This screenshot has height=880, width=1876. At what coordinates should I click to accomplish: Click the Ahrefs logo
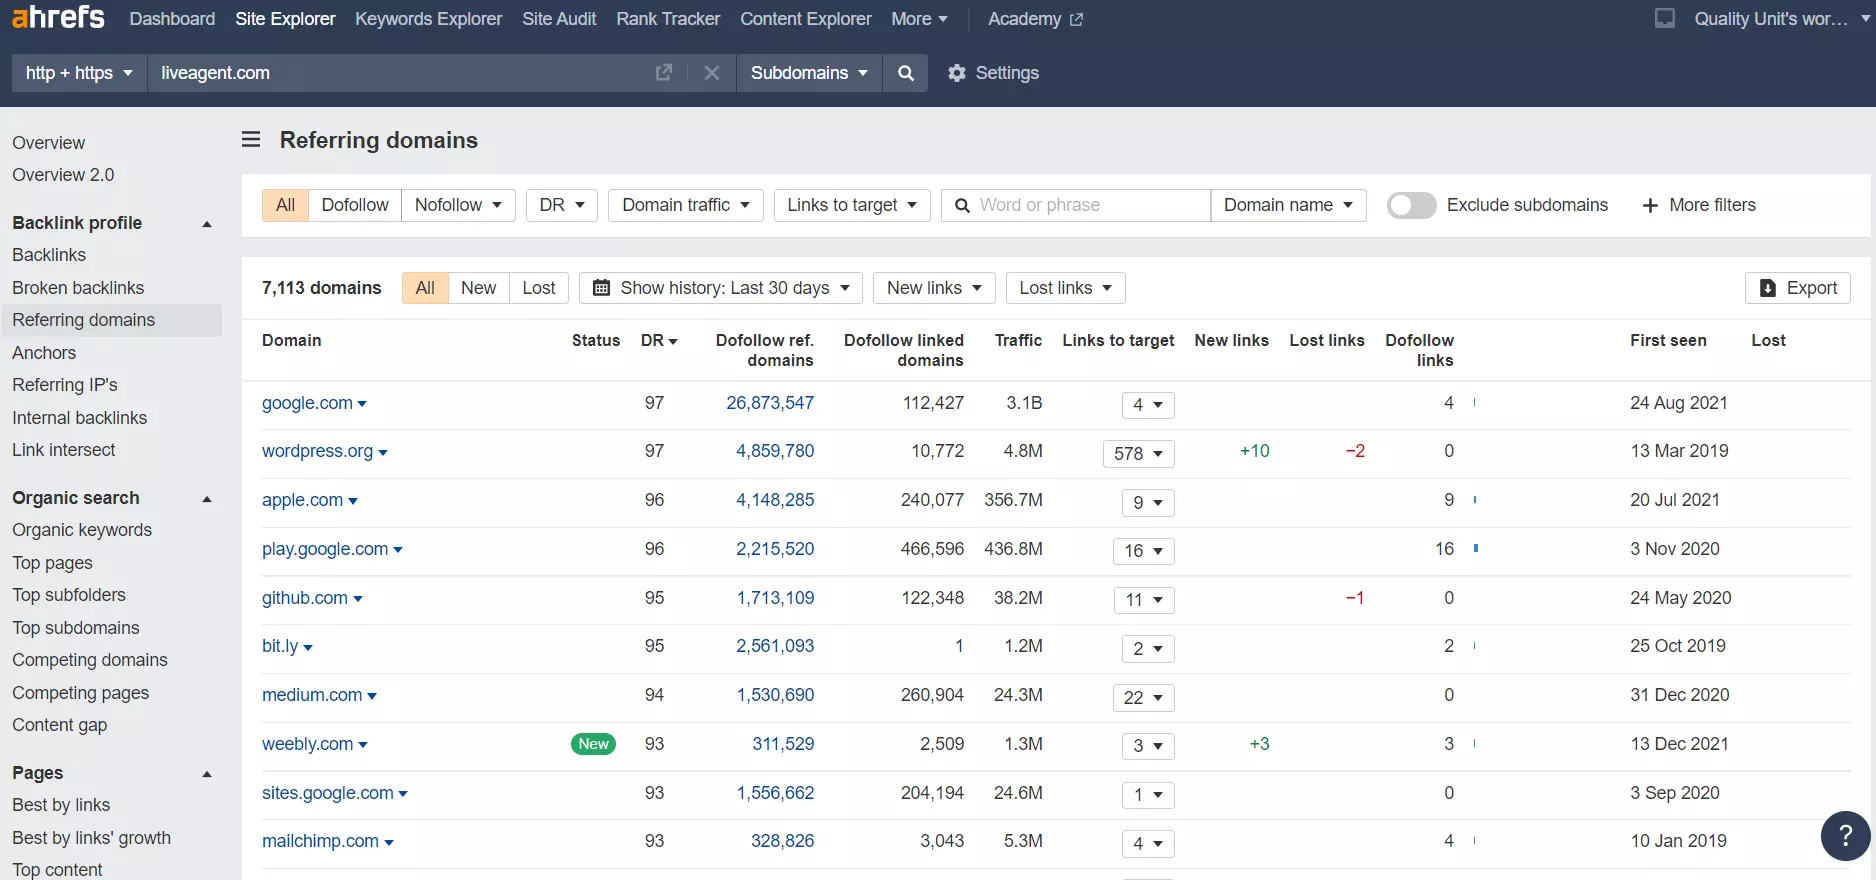(x=58, y=18)
